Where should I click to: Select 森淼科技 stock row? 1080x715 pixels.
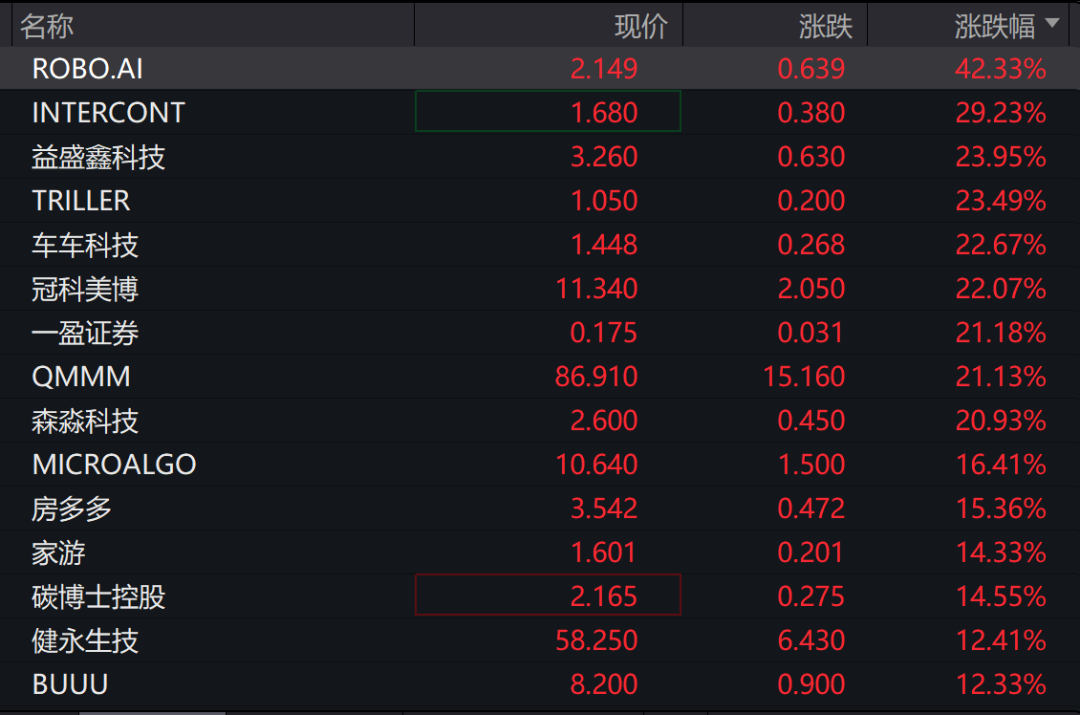pyautogui.click(x=85, y=421)
